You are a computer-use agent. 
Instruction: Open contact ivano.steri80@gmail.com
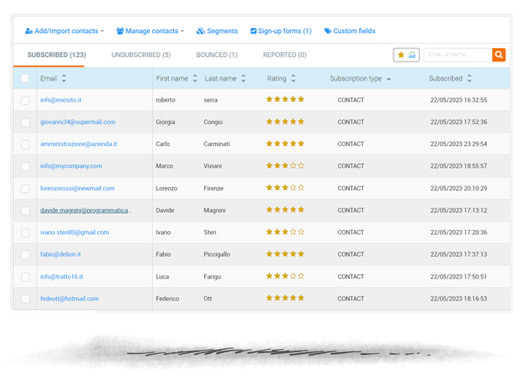[x=74, y=232]
